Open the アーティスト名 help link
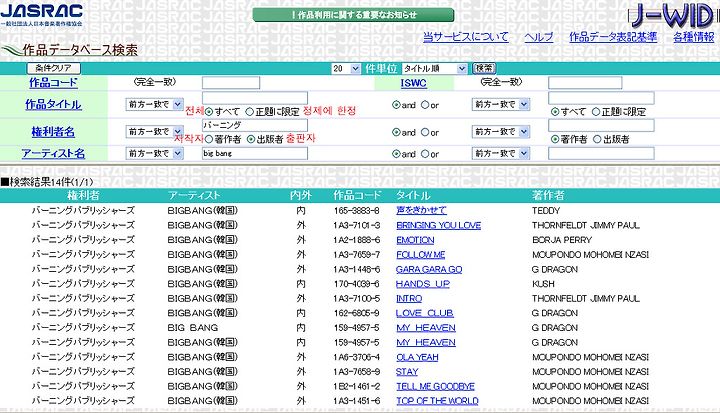The image size is (720, 413). tap(53, 153)
